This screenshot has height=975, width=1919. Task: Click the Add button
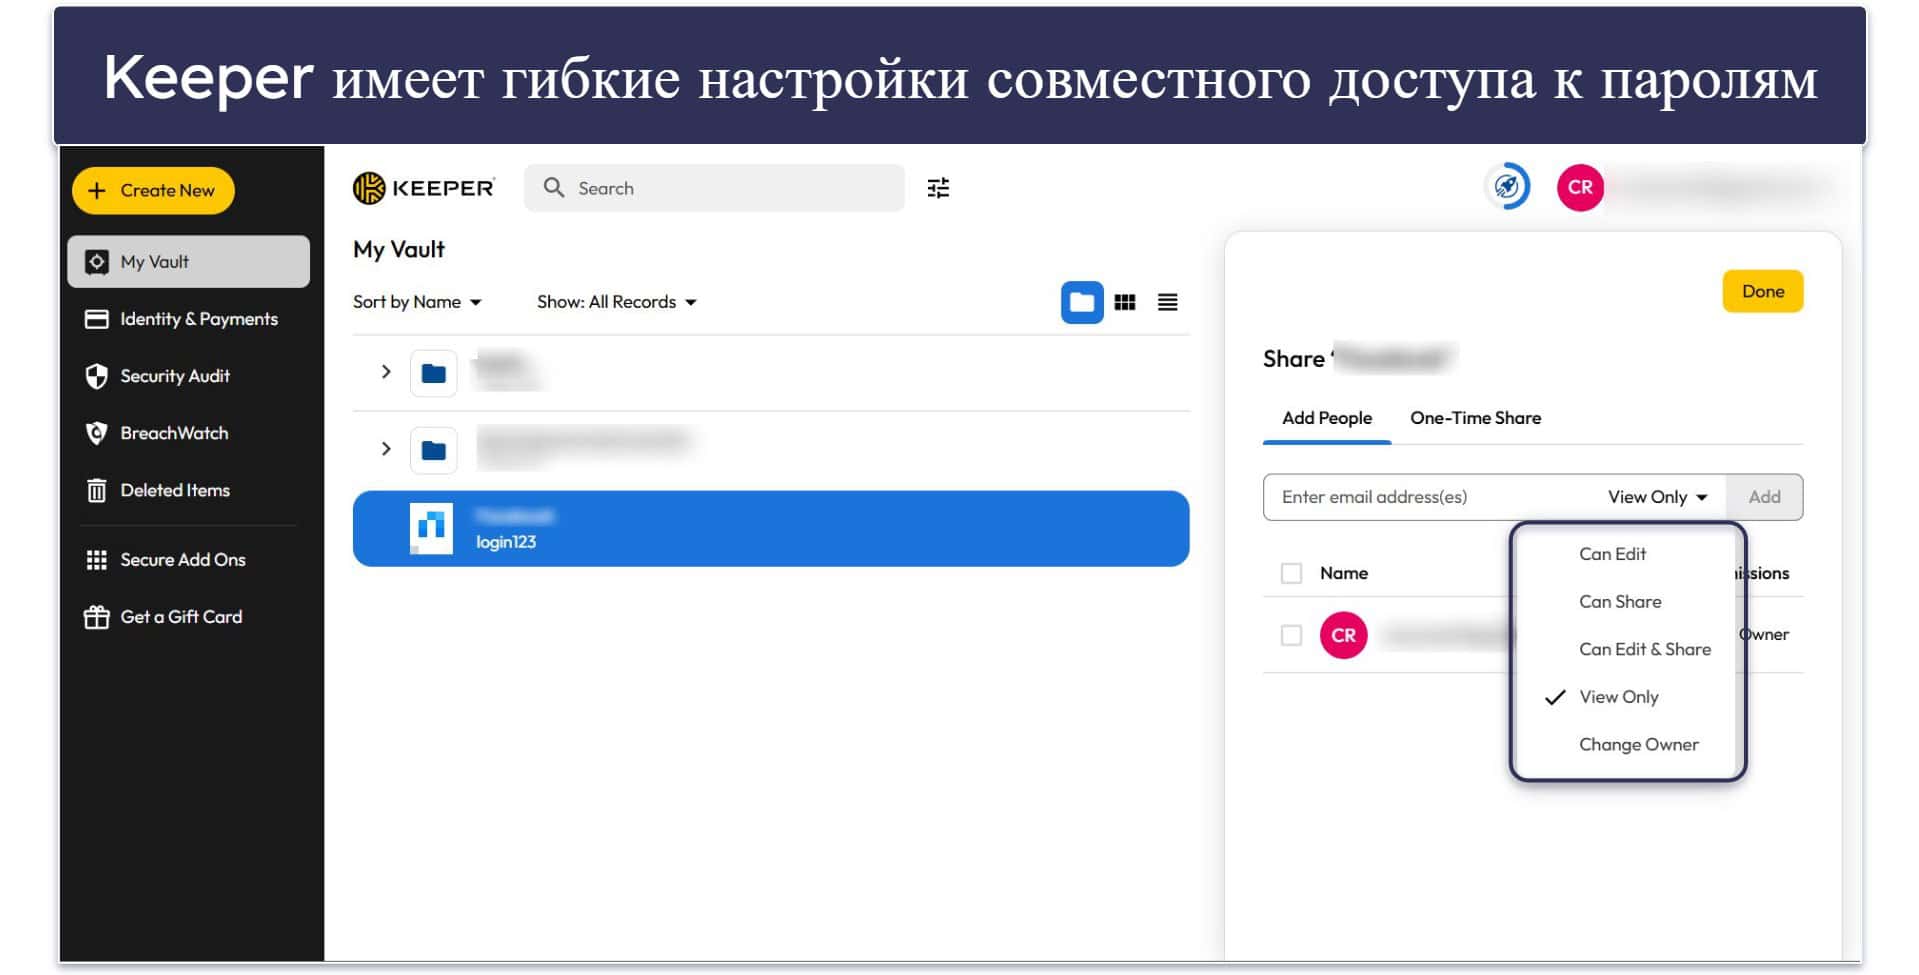tap(1764, 497)
